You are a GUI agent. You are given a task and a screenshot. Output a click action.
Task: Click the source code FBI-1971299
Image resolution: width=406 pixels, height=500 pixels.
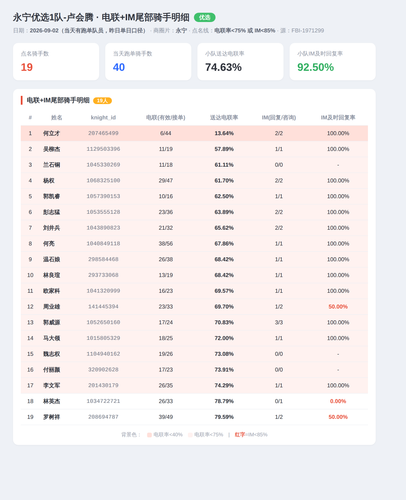pyautogui.click(x=308, y=31)
